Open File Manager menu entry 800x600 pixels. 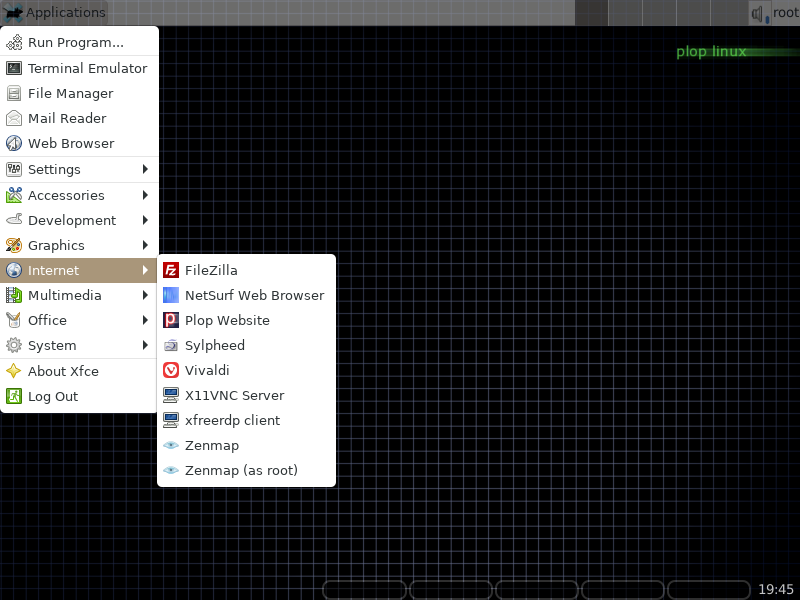pos(79,93)
